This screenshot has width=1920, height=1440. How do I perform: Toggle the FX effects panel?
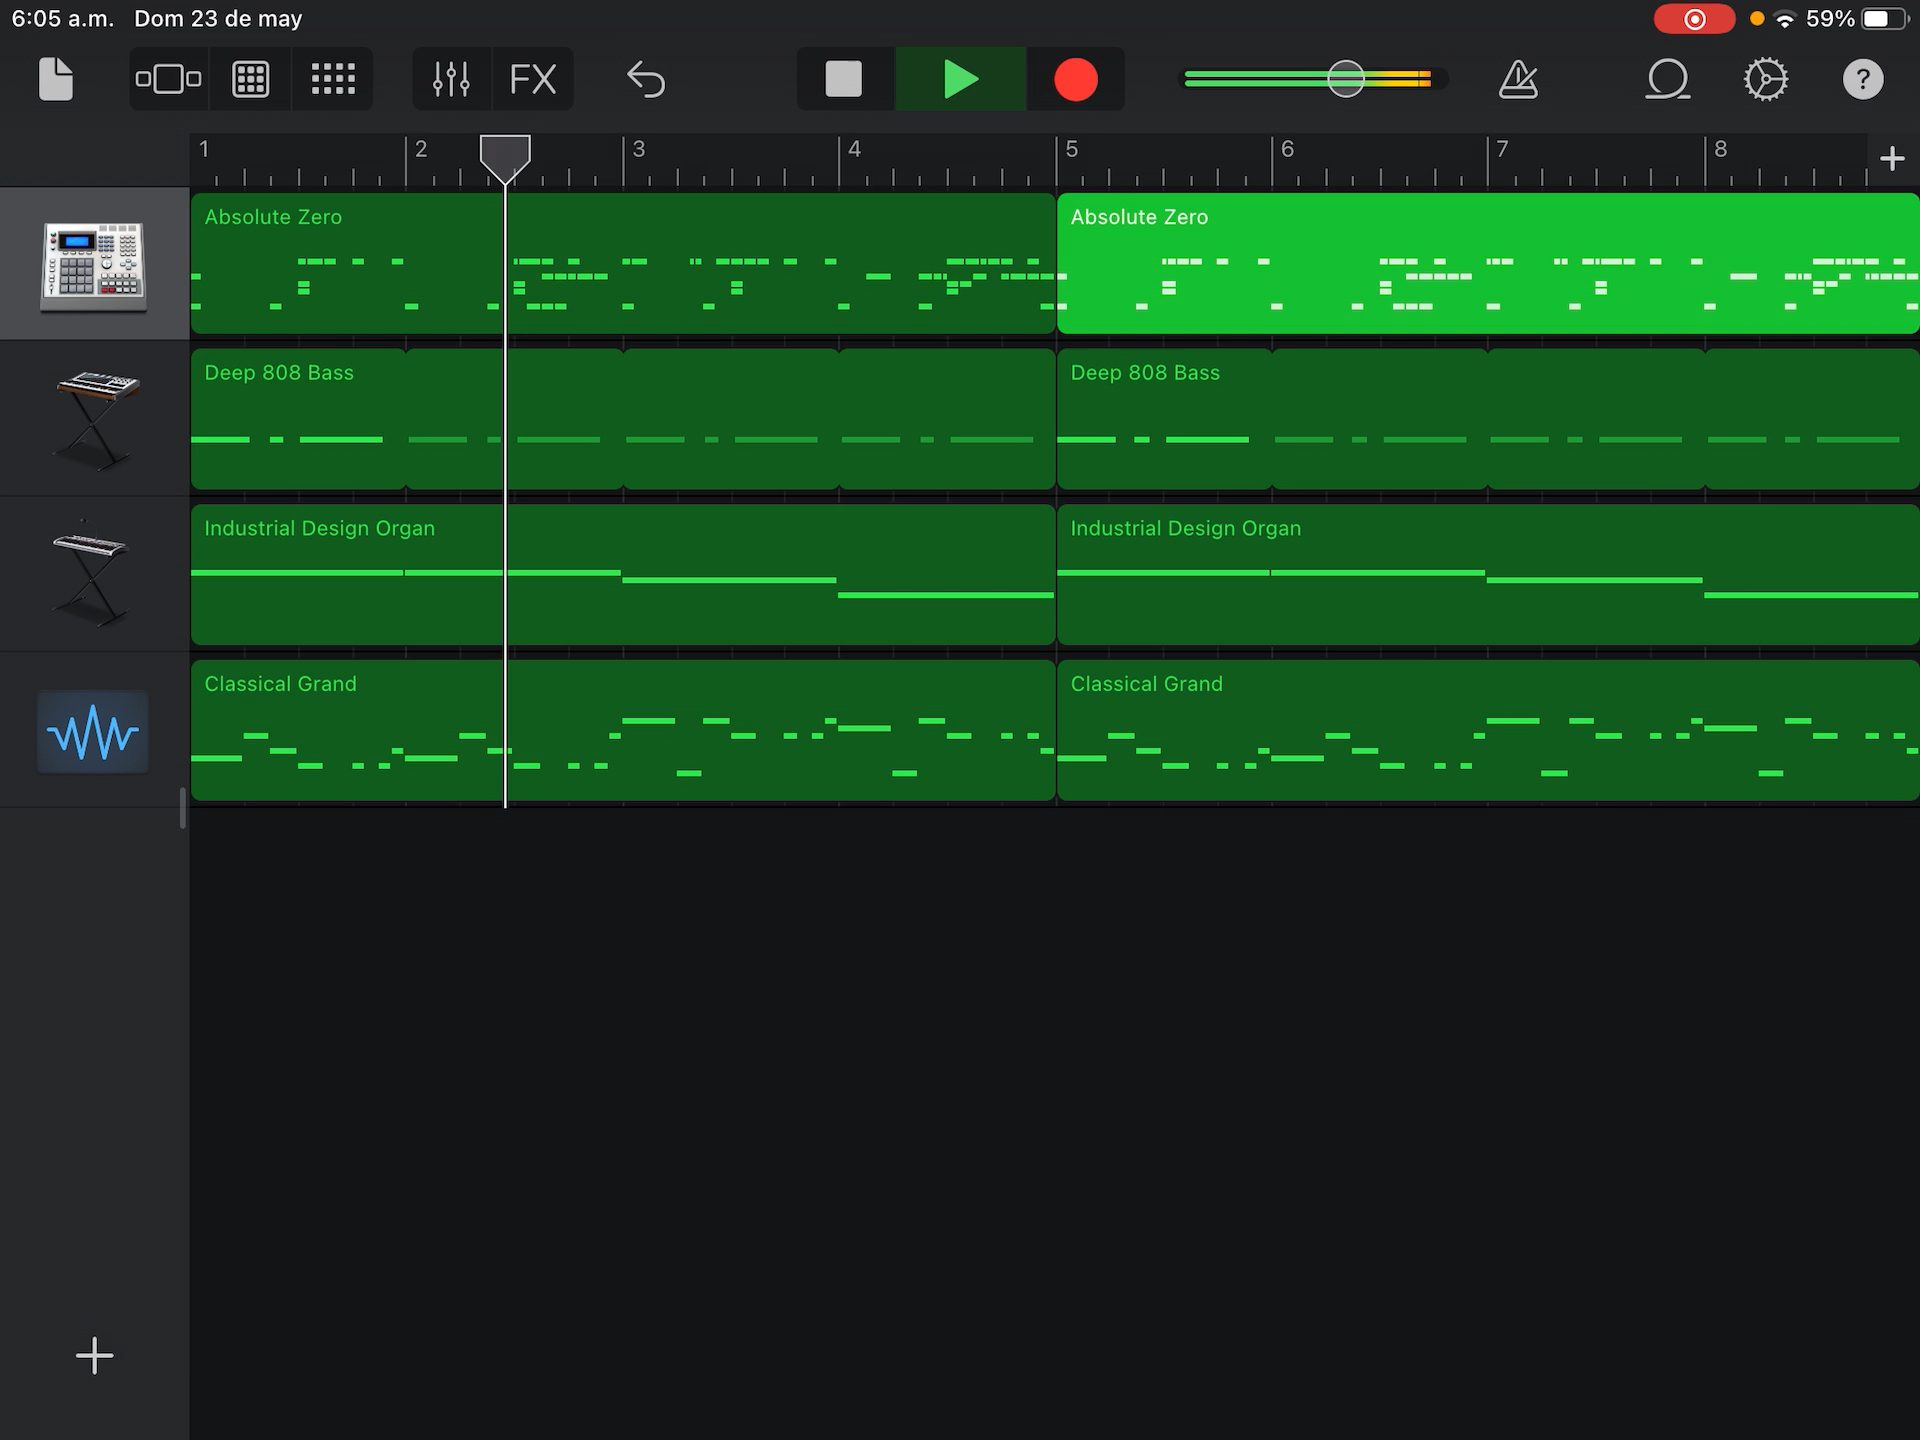533,79
